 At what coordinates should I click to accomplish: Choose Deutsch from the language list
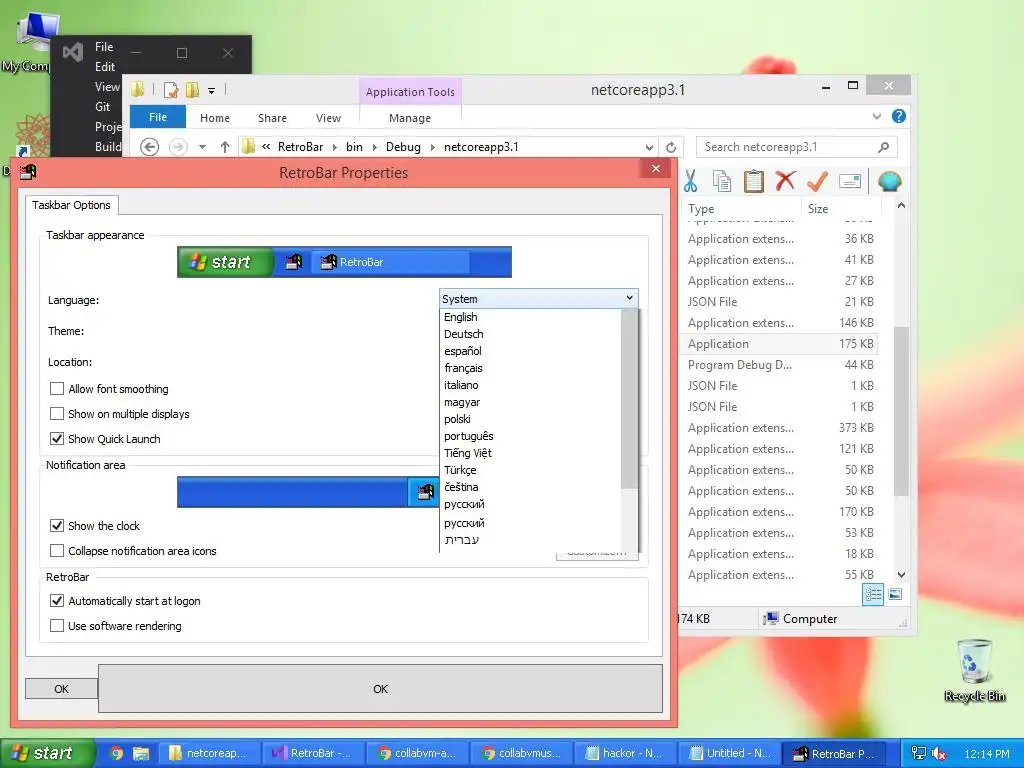(532, 334)
